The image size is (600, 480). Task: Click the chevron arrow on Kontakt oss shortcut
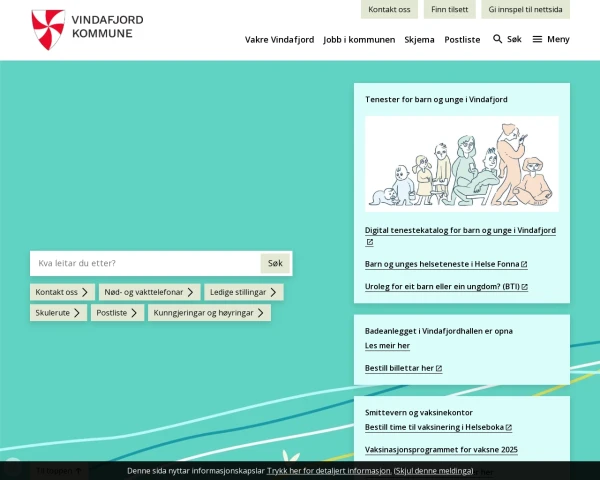[x=85, y=292]
